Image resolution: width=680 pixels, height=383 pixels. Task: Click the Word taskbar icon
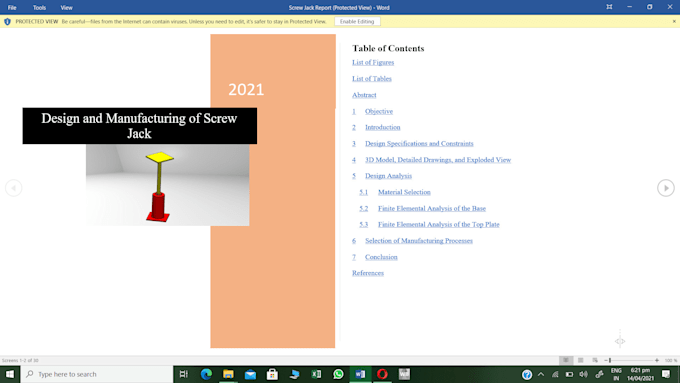360,374
